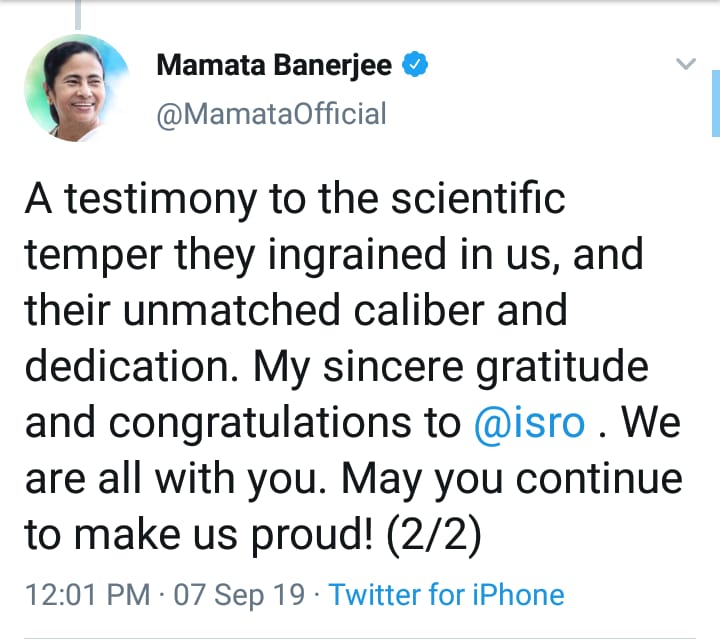Click the word 'scientific' in the tweet
Screen dimensions: 720x641
click(x=478, y=198)
